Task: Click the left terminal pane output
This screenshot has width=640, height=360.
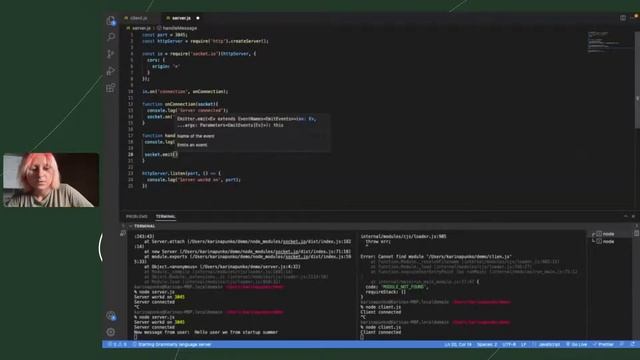Action: click(242, 286)
